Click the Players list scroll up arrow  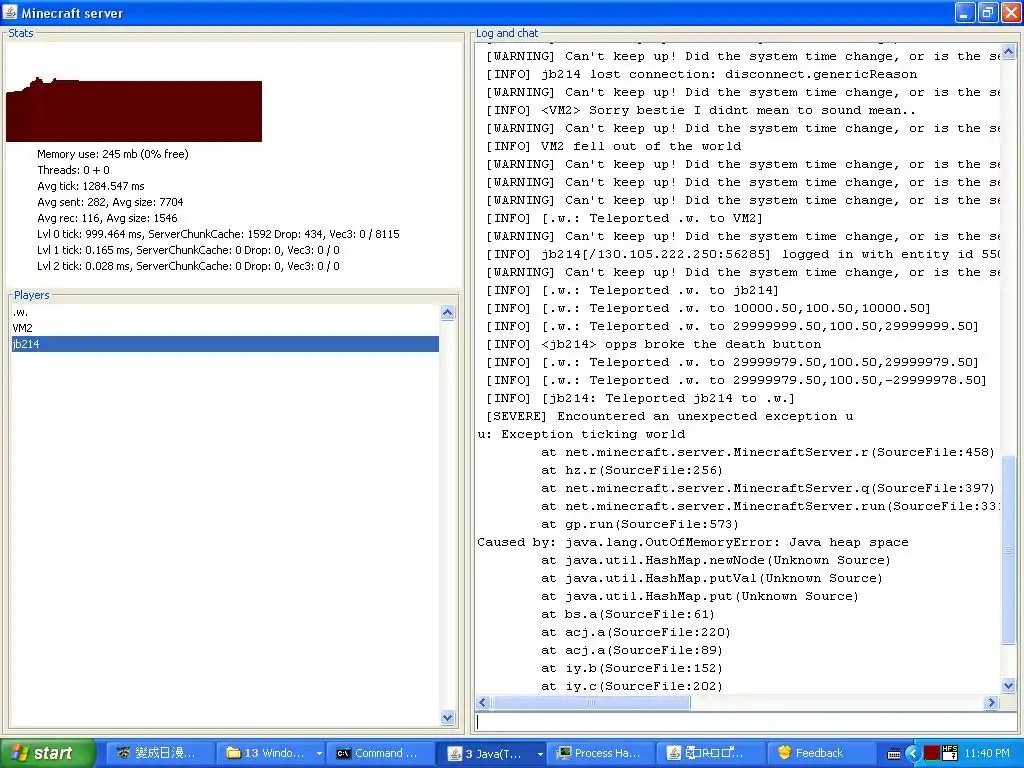[x=447, y=312]
